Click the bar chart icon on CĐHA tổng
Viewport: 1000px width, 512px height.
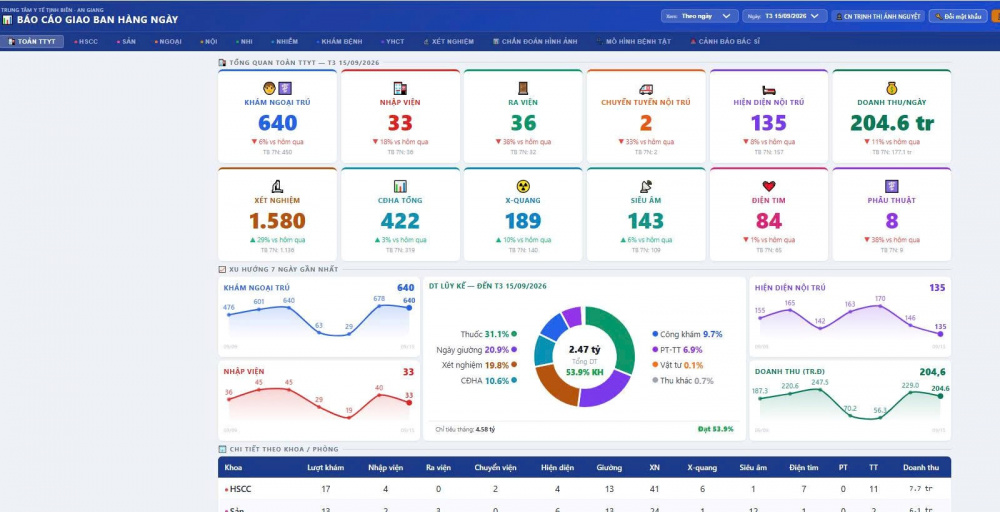tap(400, 186)
